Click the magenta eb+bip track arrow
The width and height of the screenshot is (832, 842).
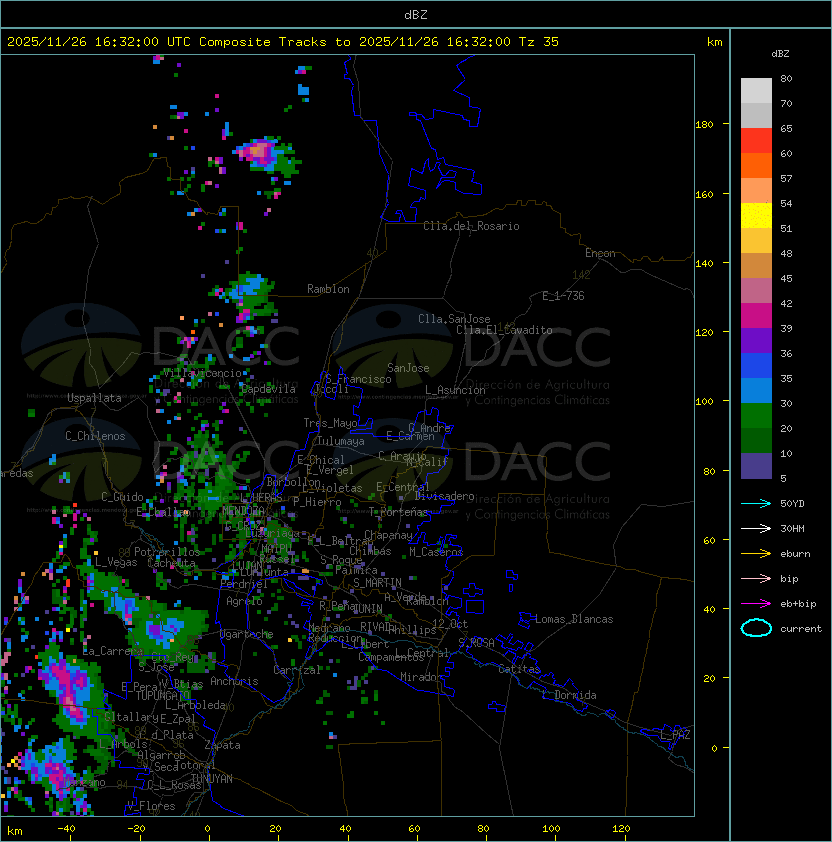click(756, 604)
